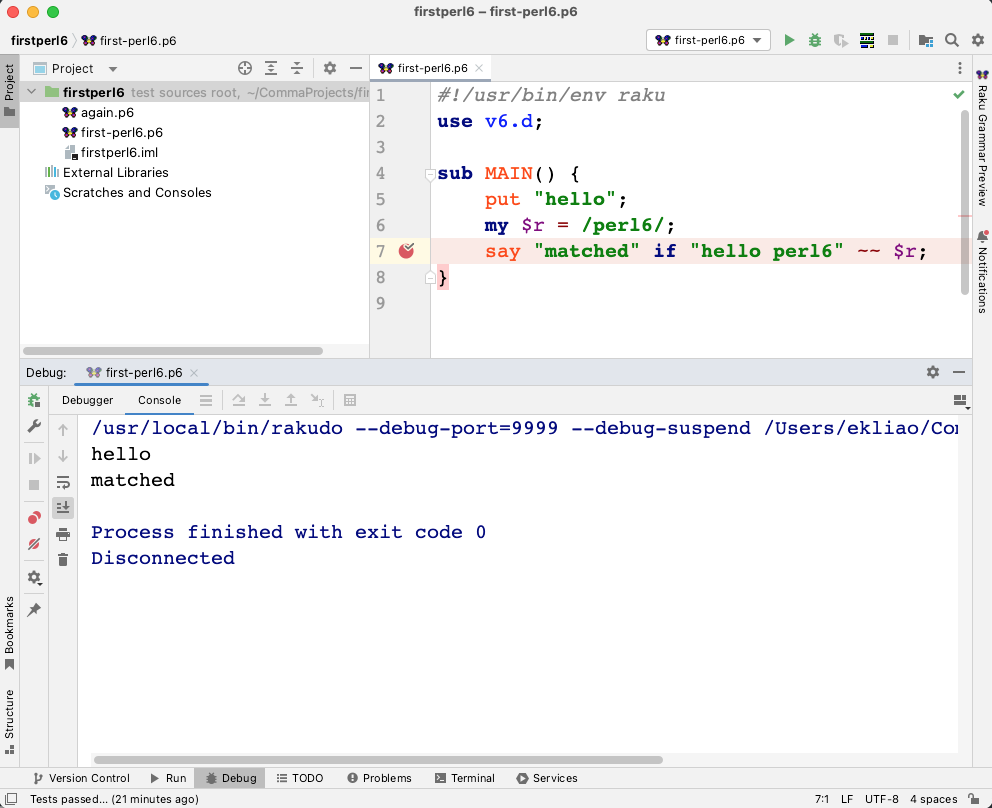The height and width of the screenshot is (808, 992).
Task: Click the stop button in the top toolbar
Action: (893, 40)
